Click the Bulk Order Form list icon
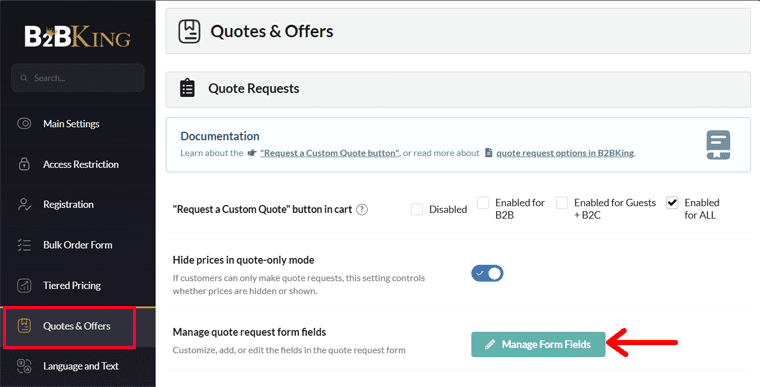This screenshot has height=387, width=760. (24, 245)
